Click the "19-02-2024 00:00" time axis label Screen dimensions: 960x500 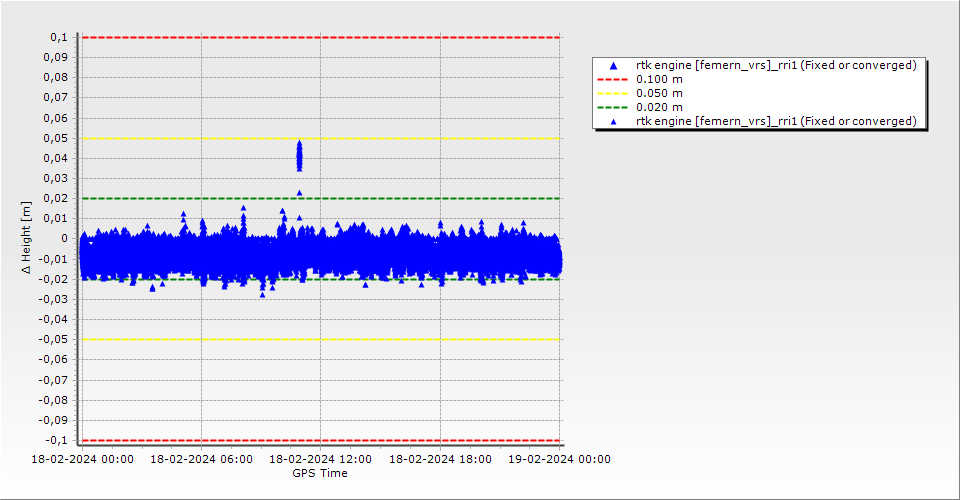pyautogui.click(x=559, y=459)
